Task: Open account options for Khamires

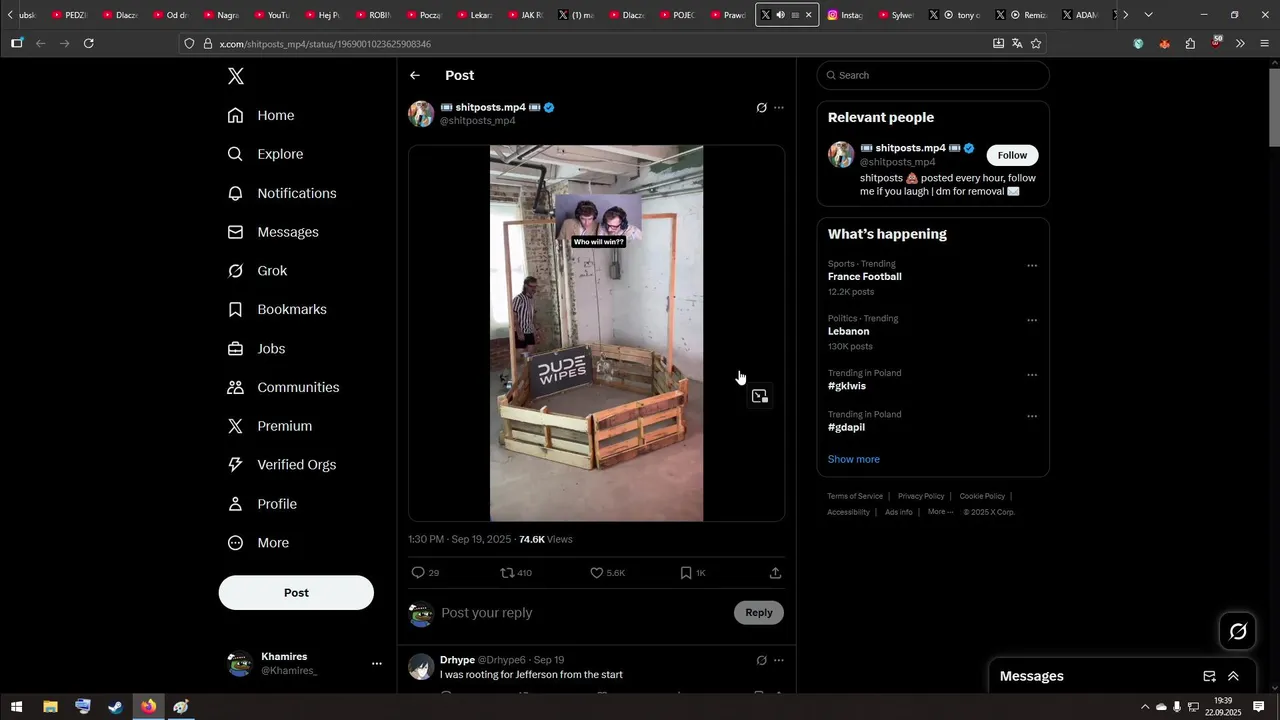Action: coord(377,664)
